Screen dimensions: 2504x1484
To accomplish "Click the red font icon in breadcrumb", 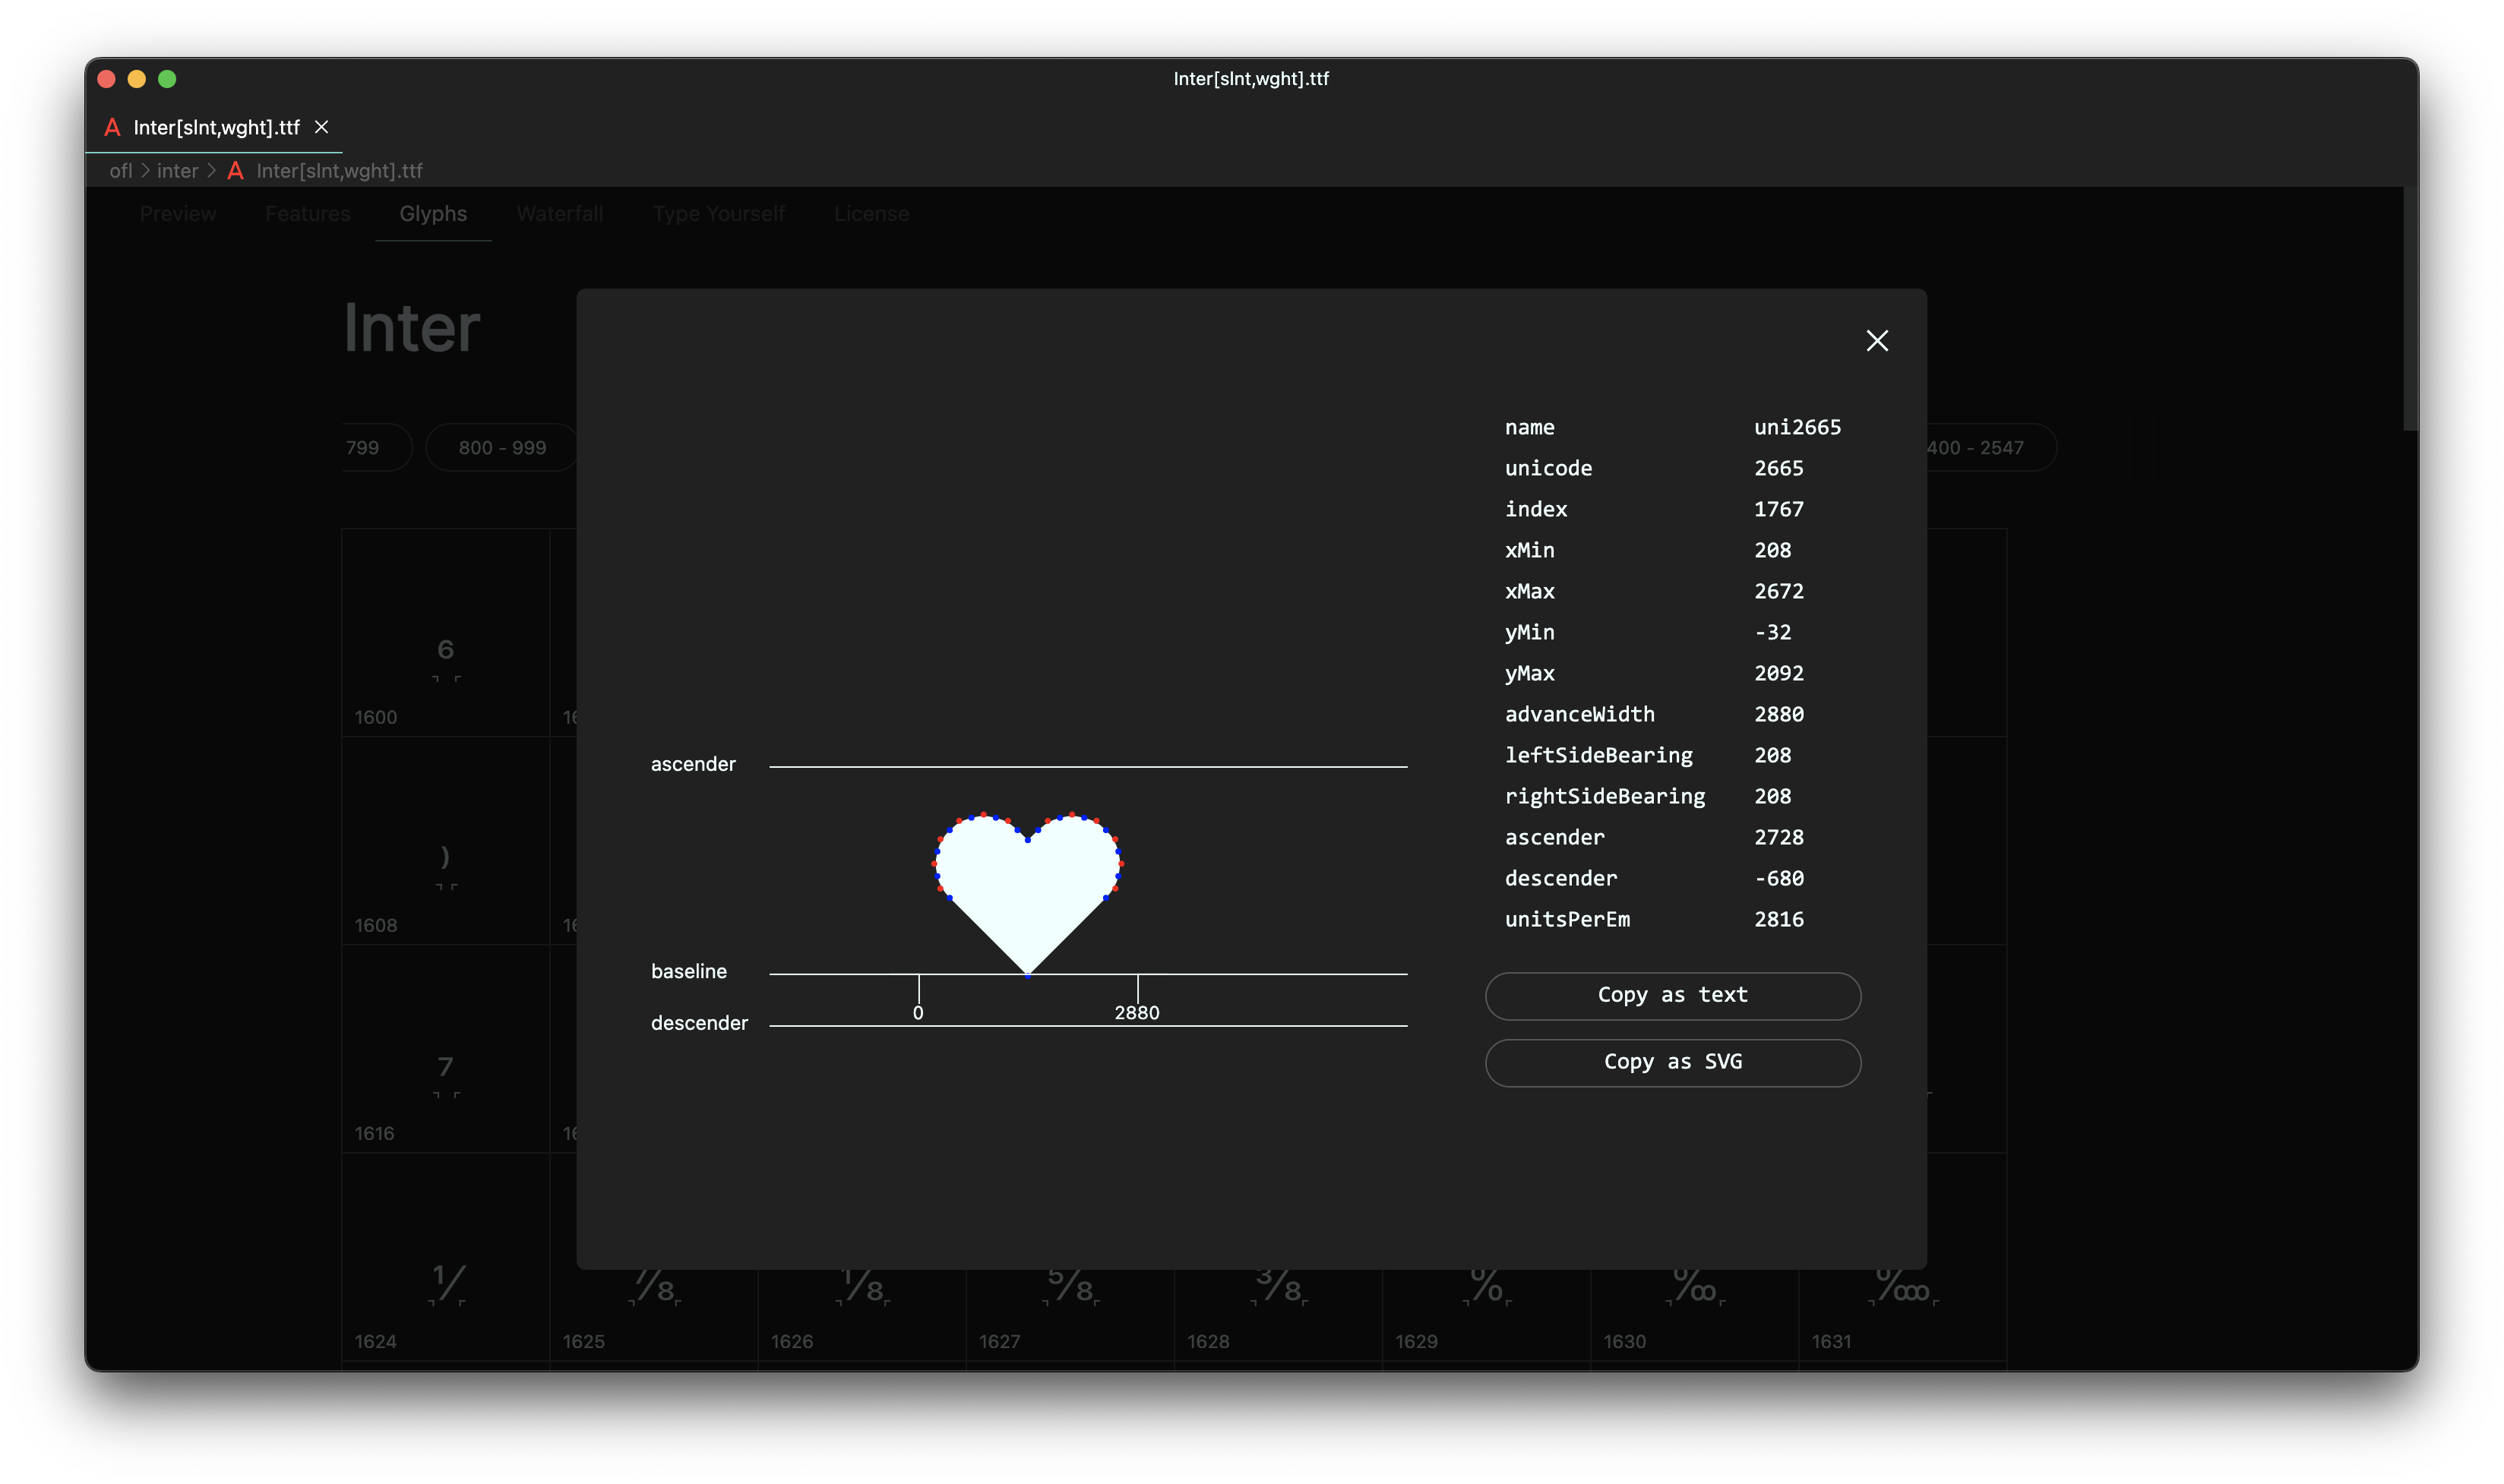I will click(236, 171).
